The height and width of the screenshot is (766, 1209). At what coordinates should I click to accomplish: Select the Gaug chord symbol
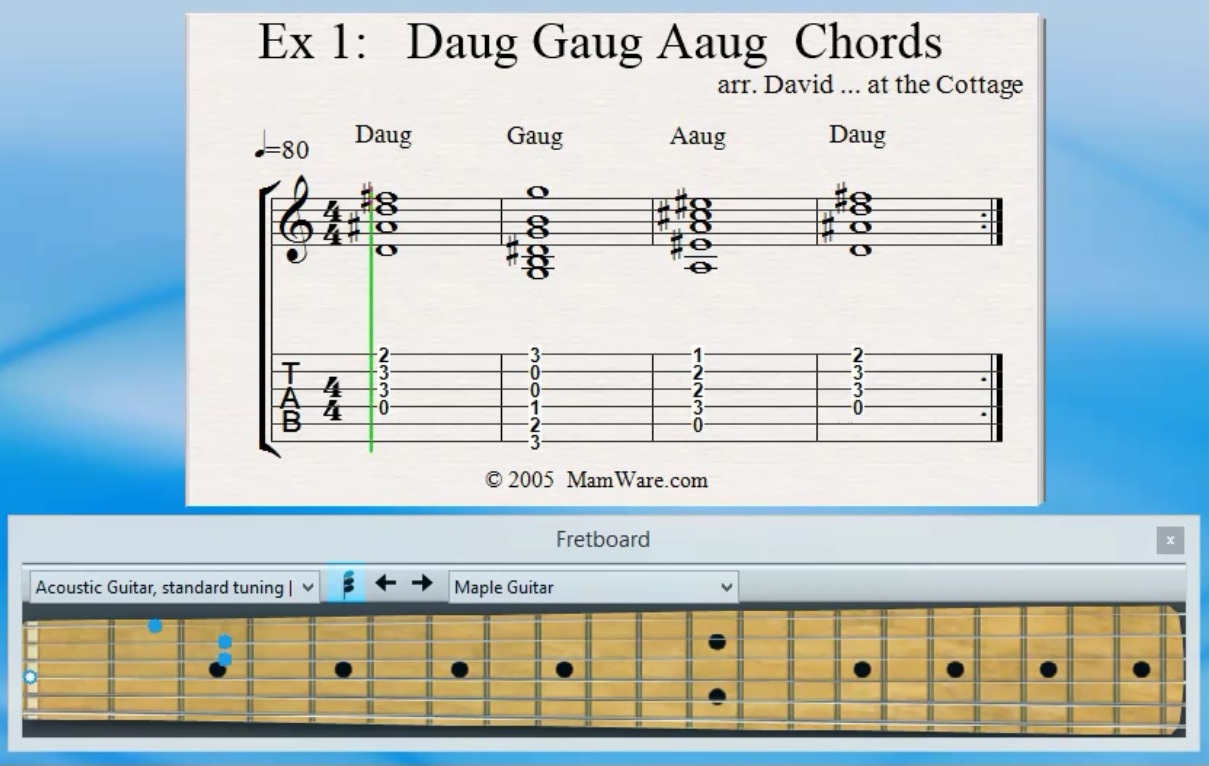point(534,136)
